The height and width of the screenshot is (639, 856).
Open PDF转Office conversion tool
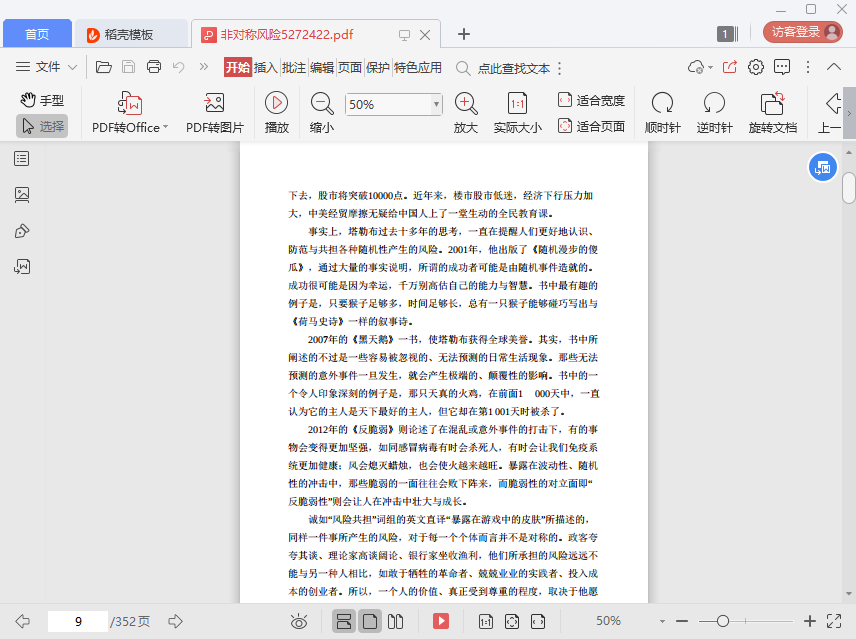pos(130,112)
